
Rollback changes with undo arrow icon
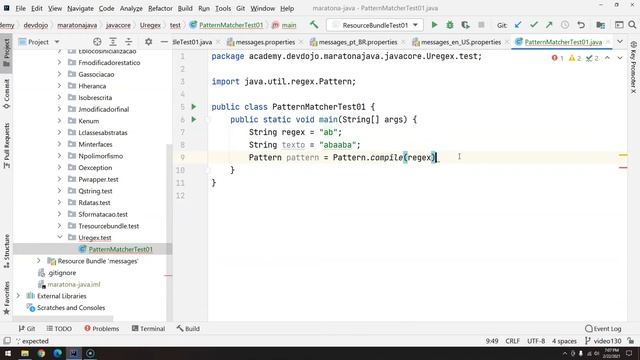click(x=581, y=25)
